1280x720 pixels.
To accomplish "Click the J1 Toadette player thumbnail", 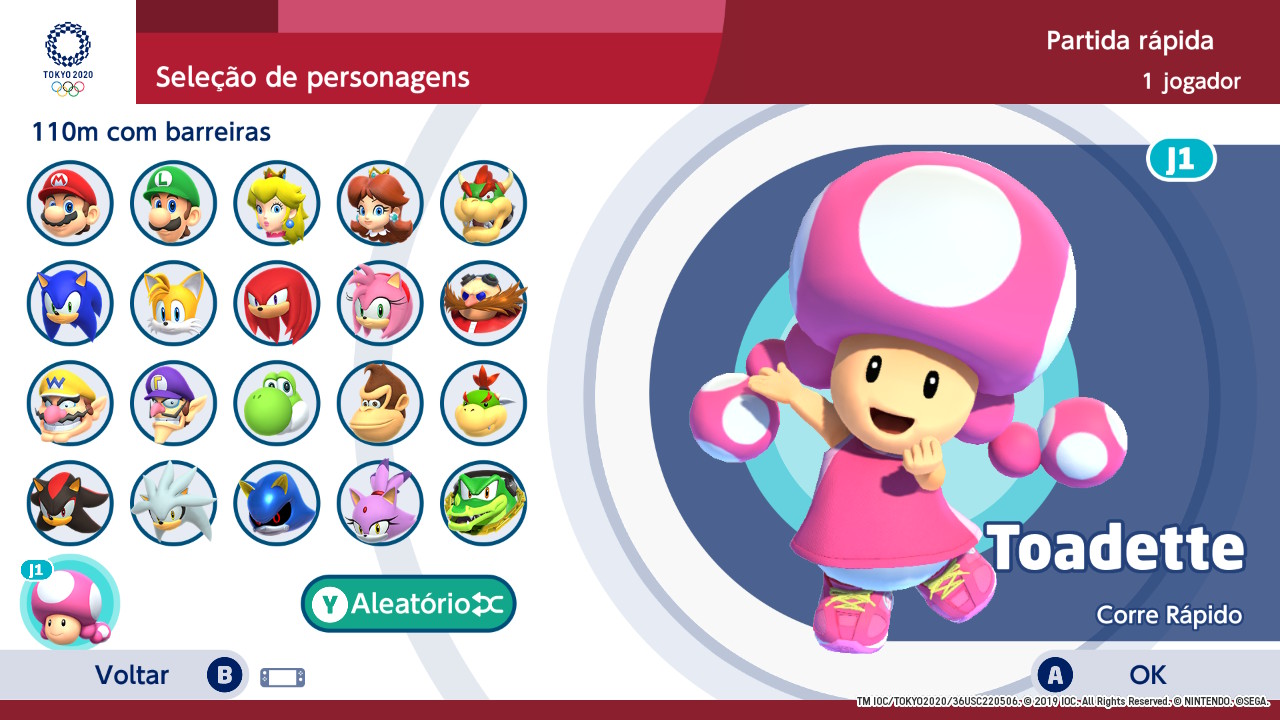I will 69,603.
